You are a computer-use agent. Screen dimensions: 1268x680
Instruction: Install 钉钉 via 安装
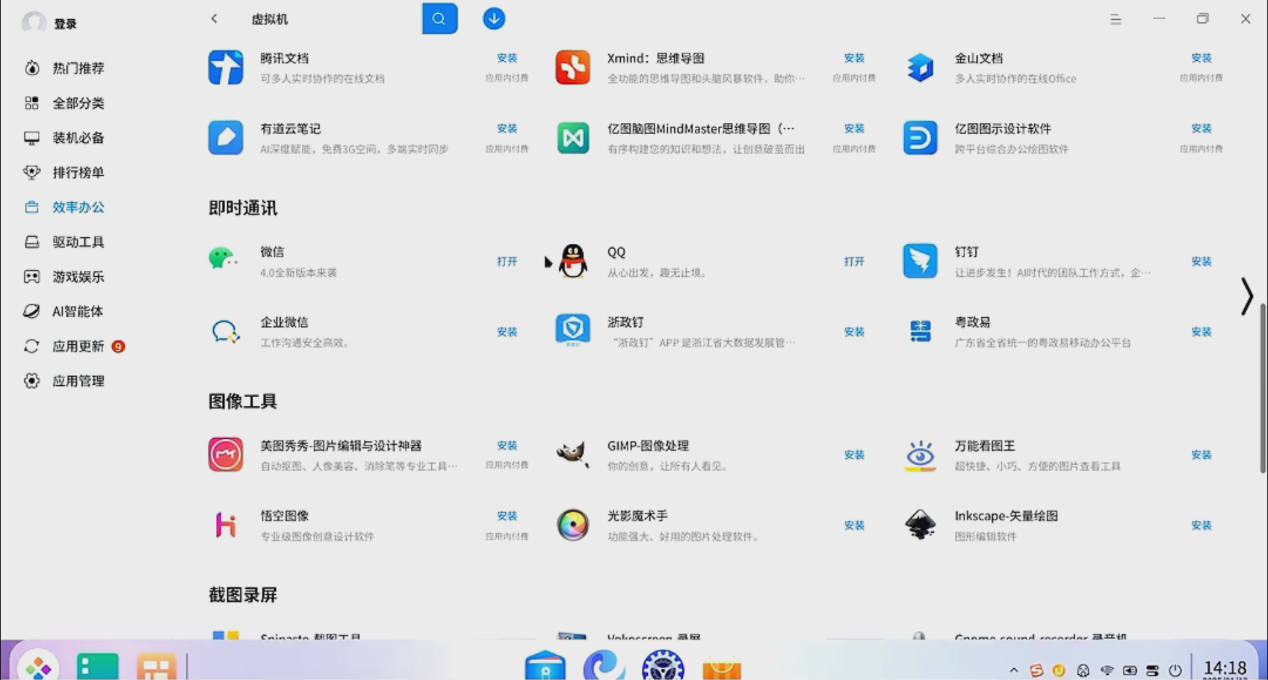[1201, 261]
